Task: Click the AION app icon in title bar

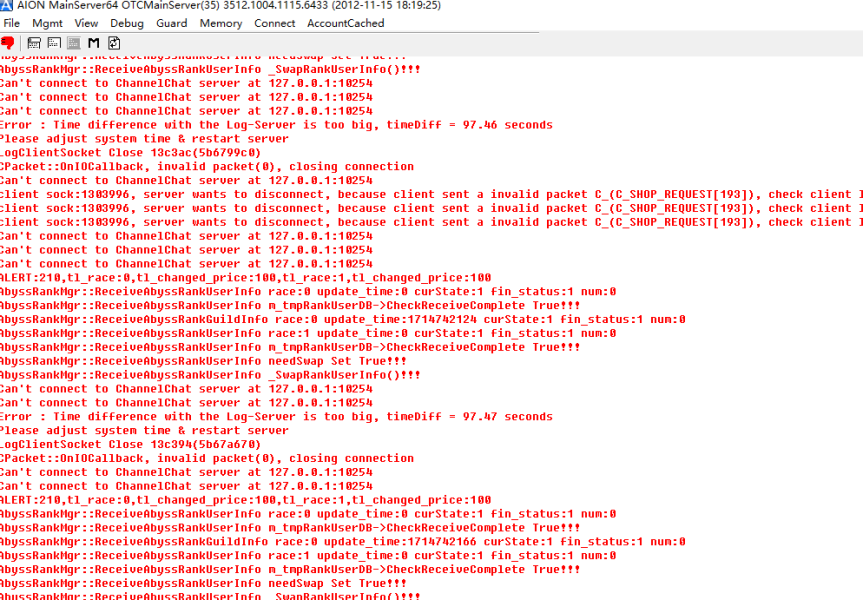Action: 7,5
